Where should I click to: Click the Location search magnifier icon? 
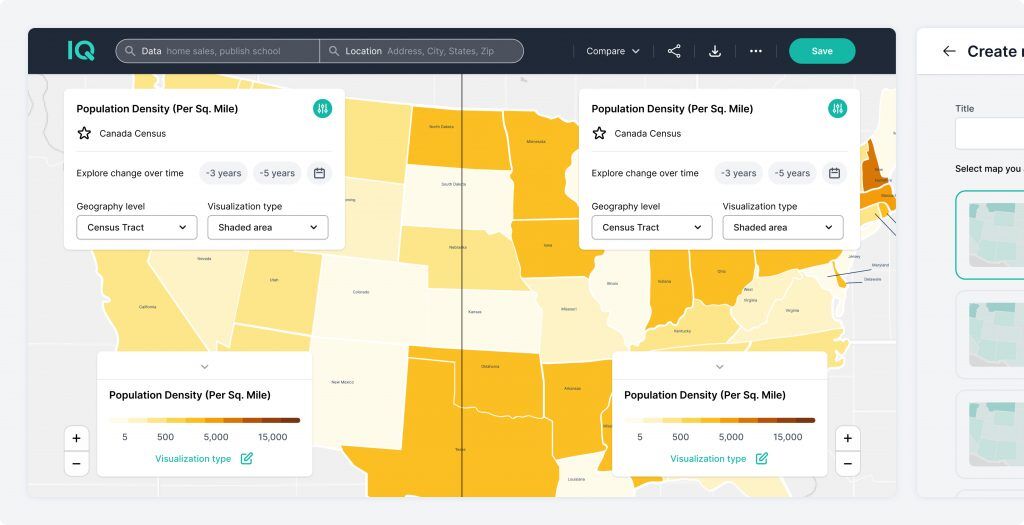point(334,51)
